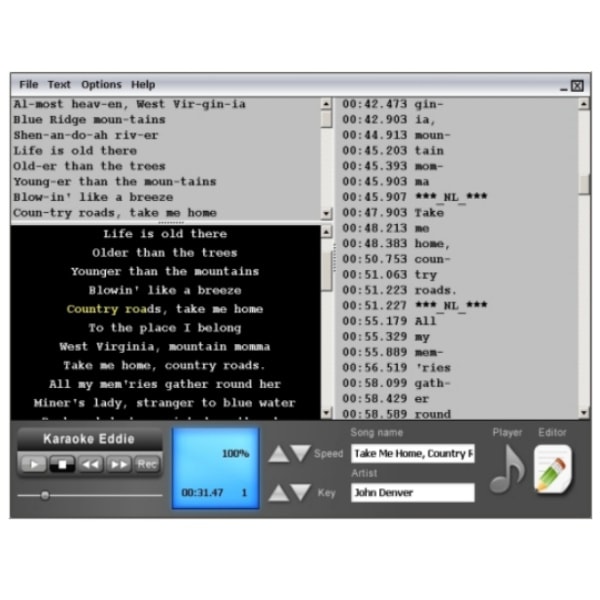This screenshot has width=600, height=600.
Task: Select timestamp row '00:42.903 ia,'
Action: coord(389,120)
